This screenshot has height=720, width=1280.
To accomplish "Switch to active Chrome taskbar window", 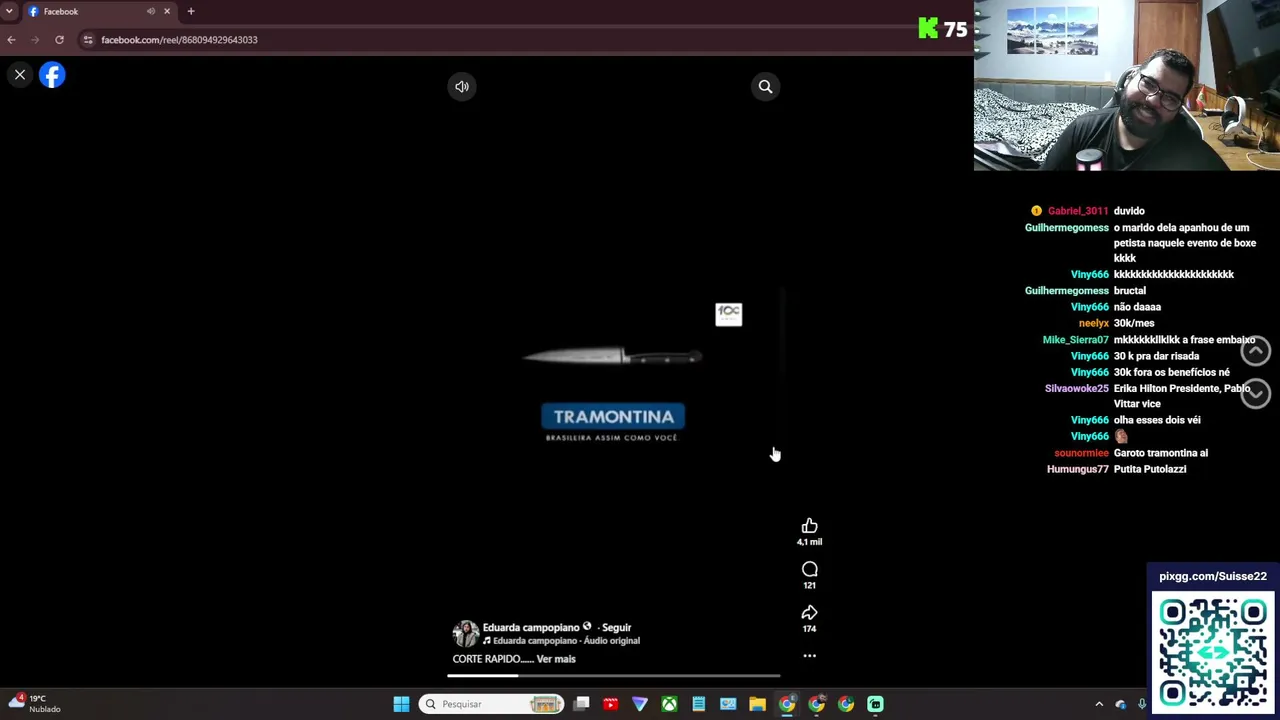I will (x=787, y=704).
